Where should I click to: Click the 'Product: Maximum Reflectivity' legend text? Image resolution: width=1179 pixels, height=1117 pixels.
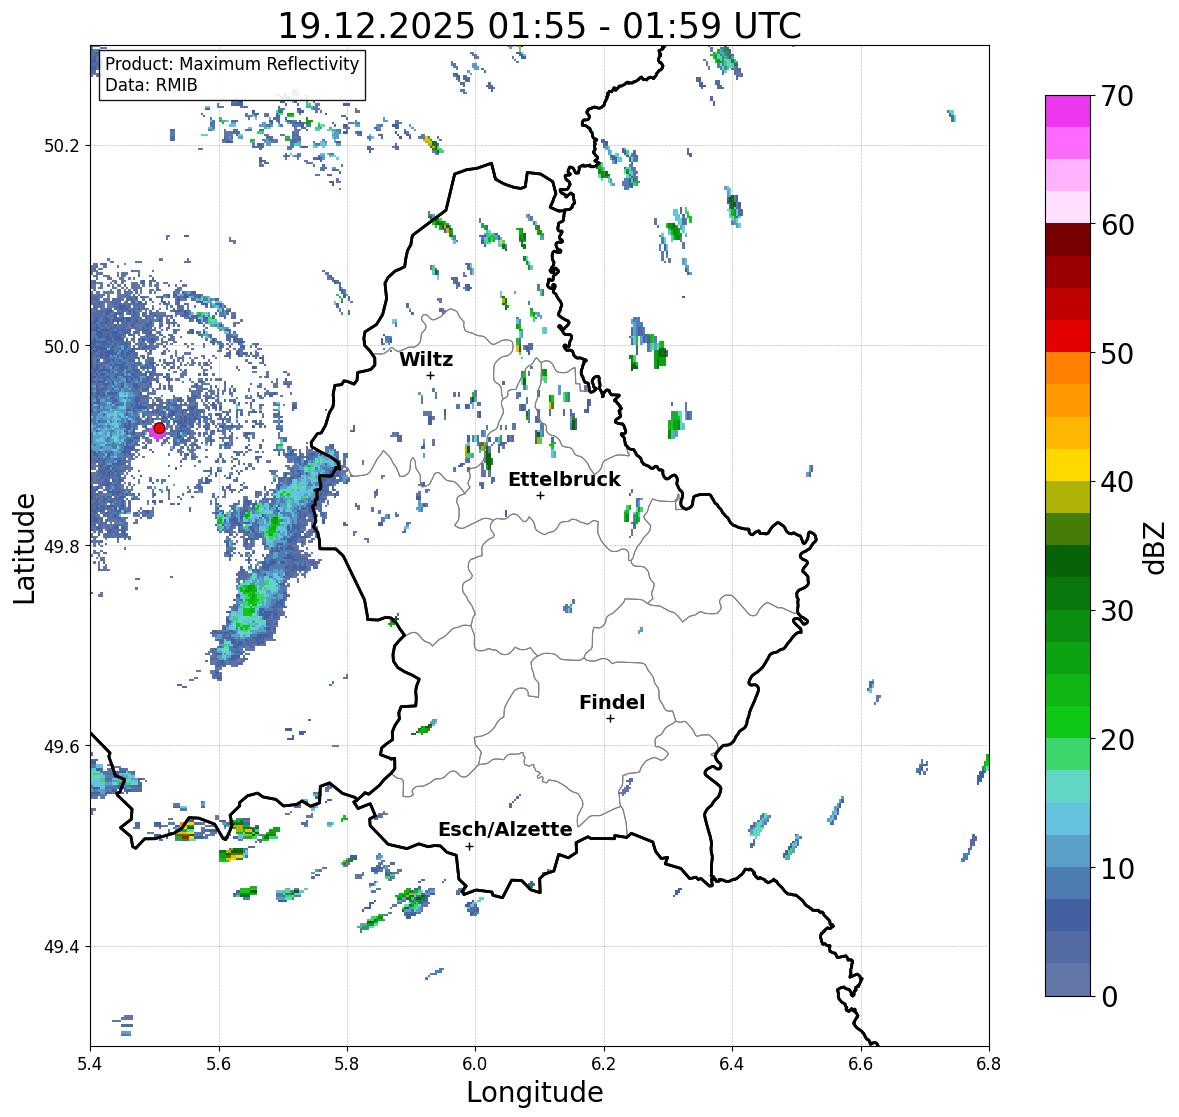pyautogui.click(x=232, y=64)
